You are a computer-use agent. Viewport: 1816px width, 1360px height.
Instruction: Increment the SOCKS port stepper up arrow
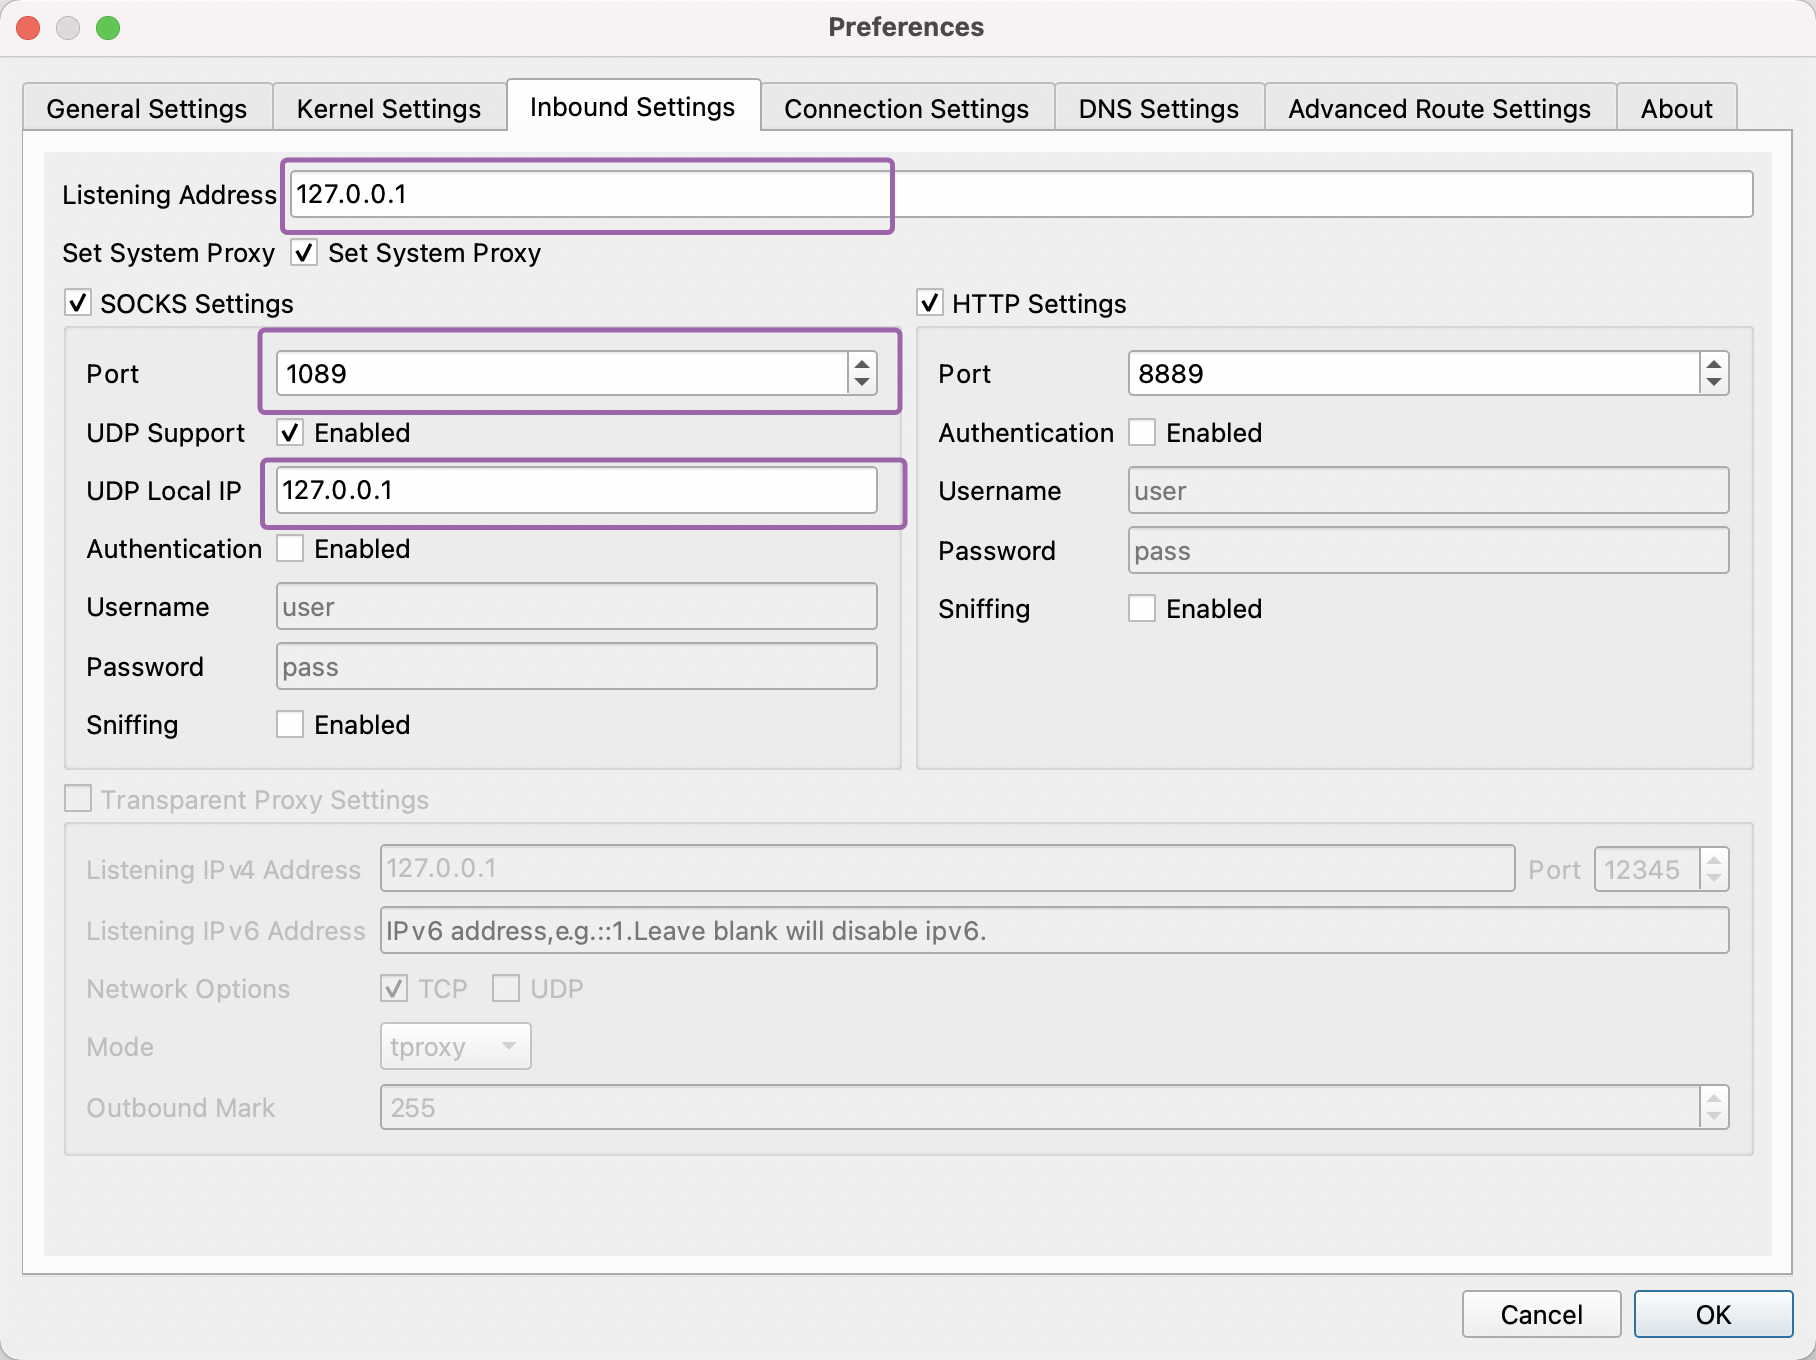(x=861, y=364)
